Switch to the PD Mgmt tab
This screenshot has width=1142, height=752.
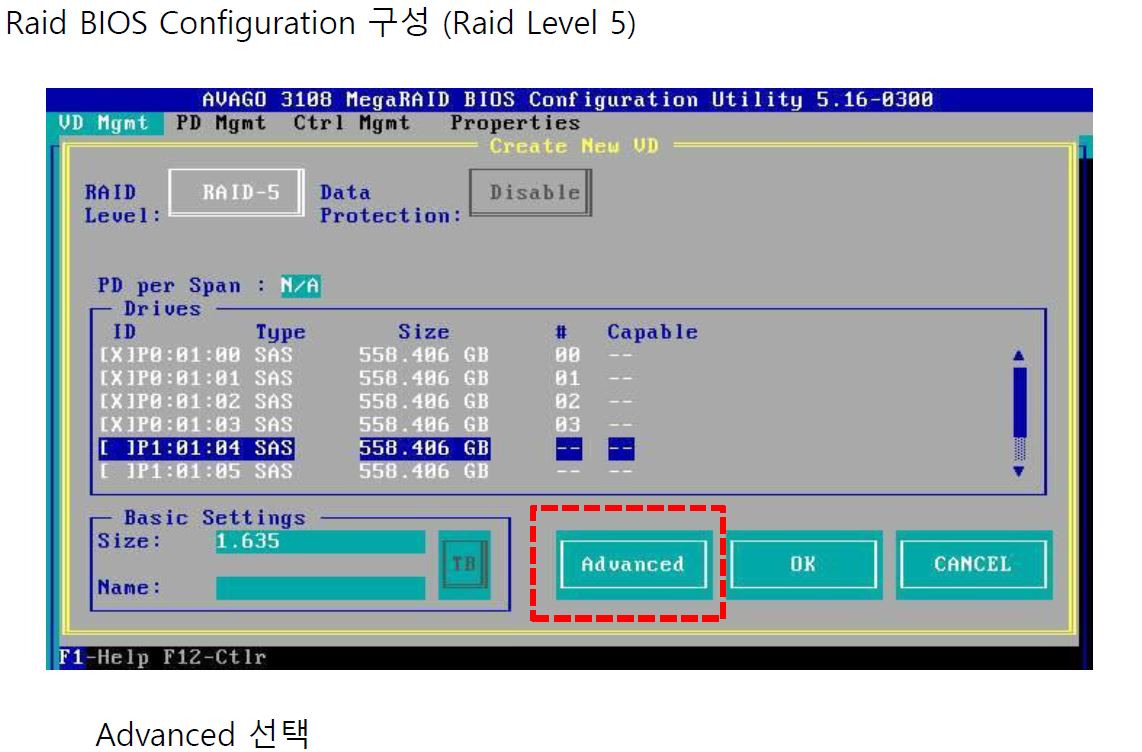pos(221,123)
